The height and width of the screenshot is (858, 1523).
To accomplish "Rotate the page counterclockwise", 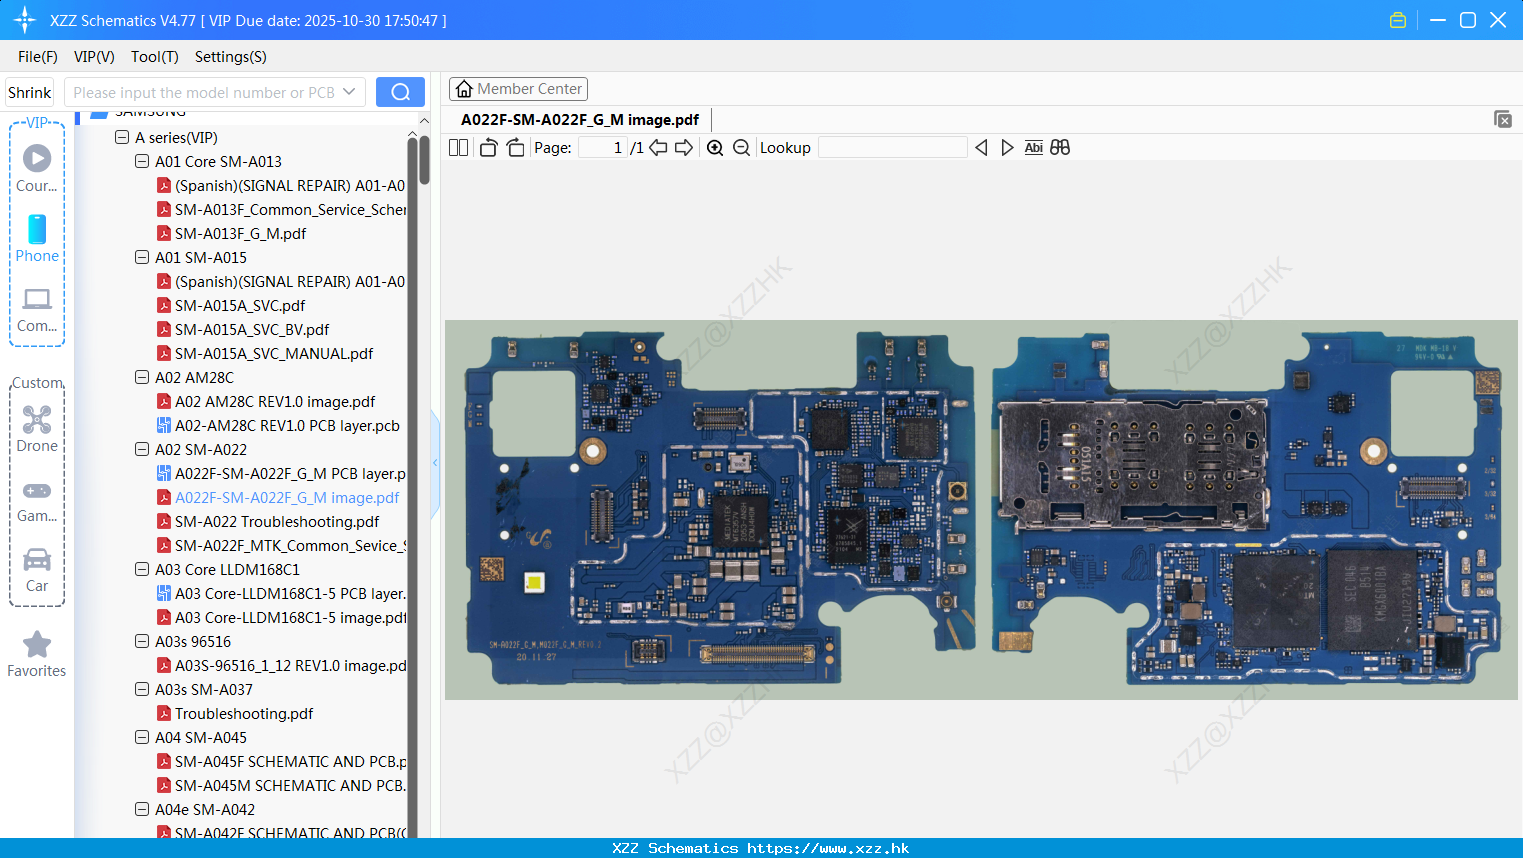I will pyautogui.click(x=488, y=147).
